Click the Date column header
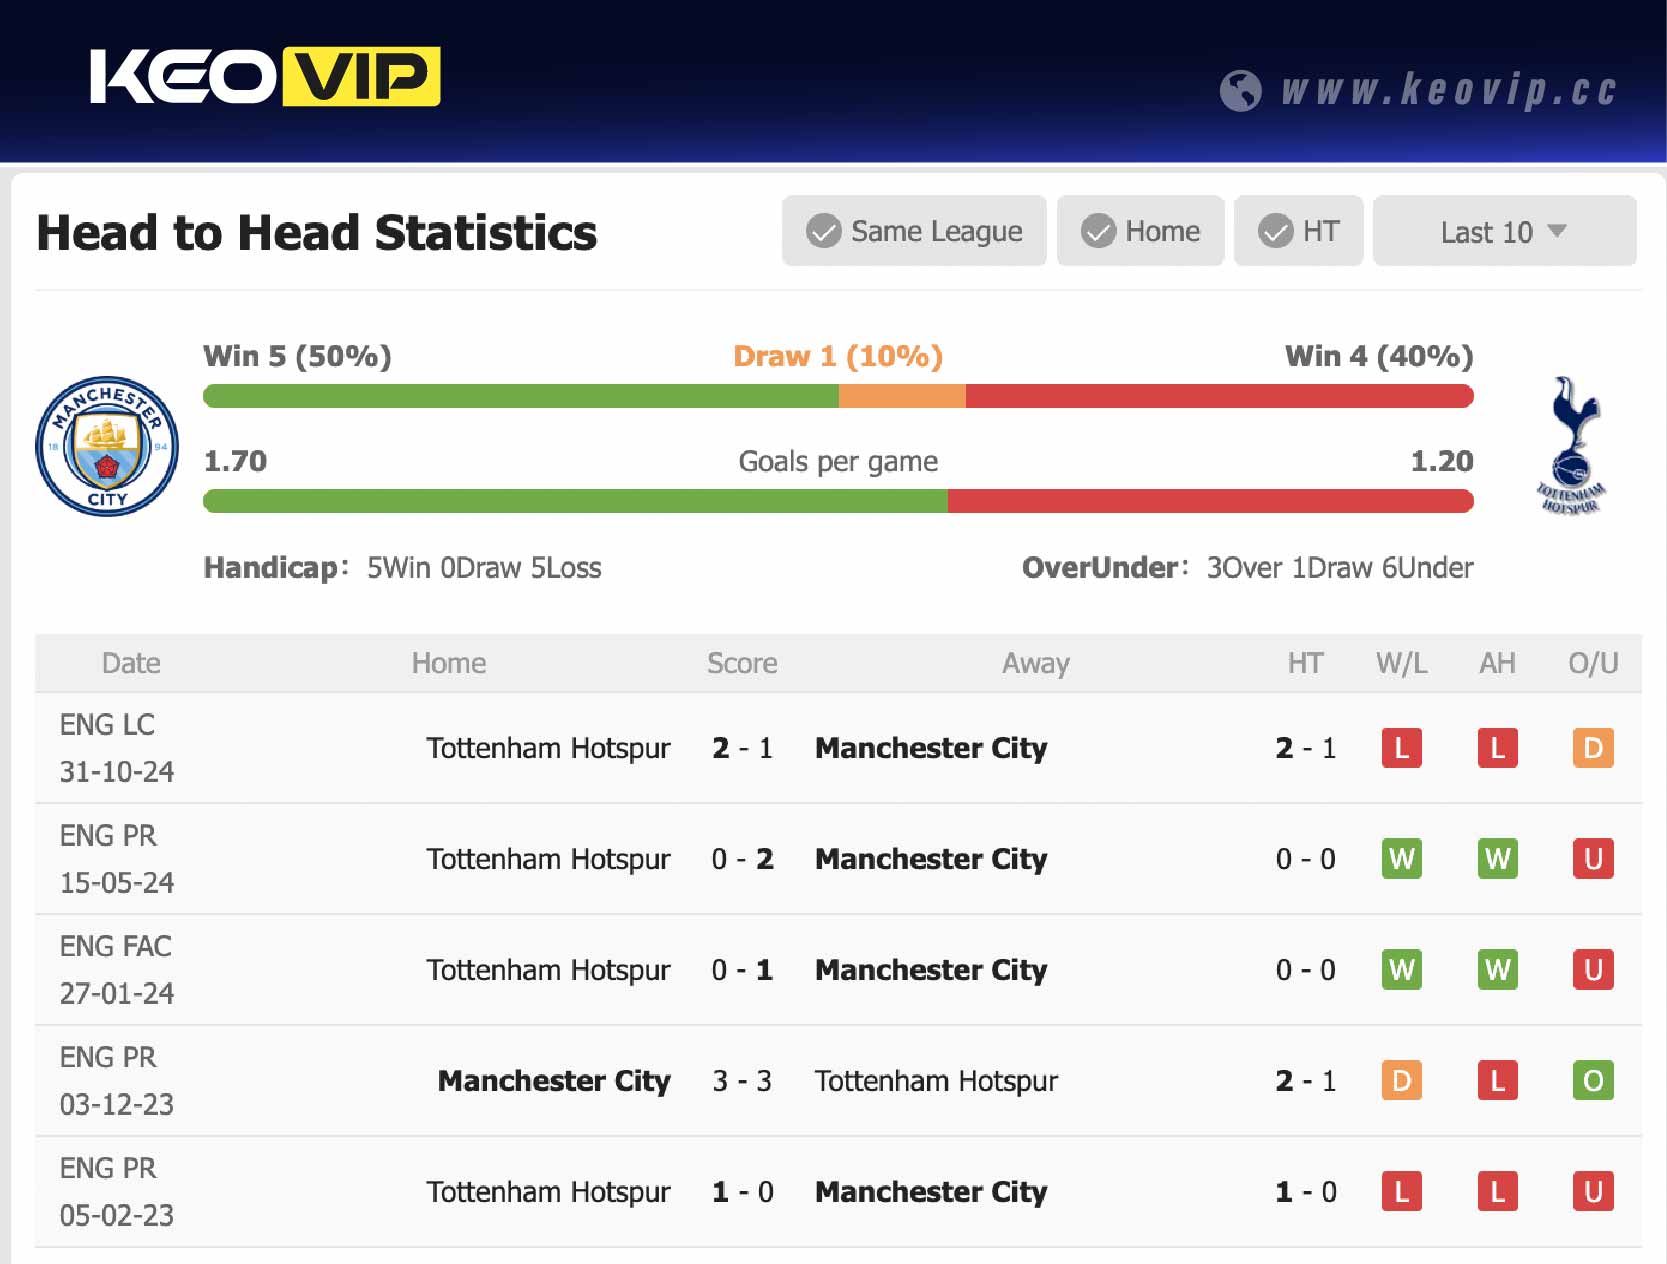Image resolution: width=1667 pixels, height=1264 pixels. [131, 663]
